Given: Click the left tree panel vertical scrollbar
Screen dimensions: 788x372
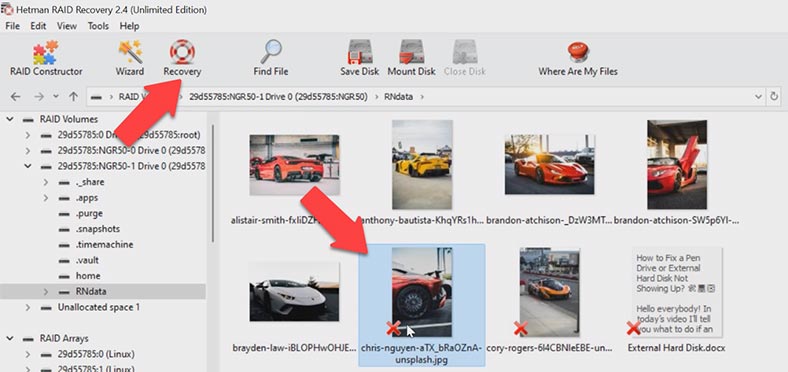Looking at the screenshot, I should click(212, 183).
